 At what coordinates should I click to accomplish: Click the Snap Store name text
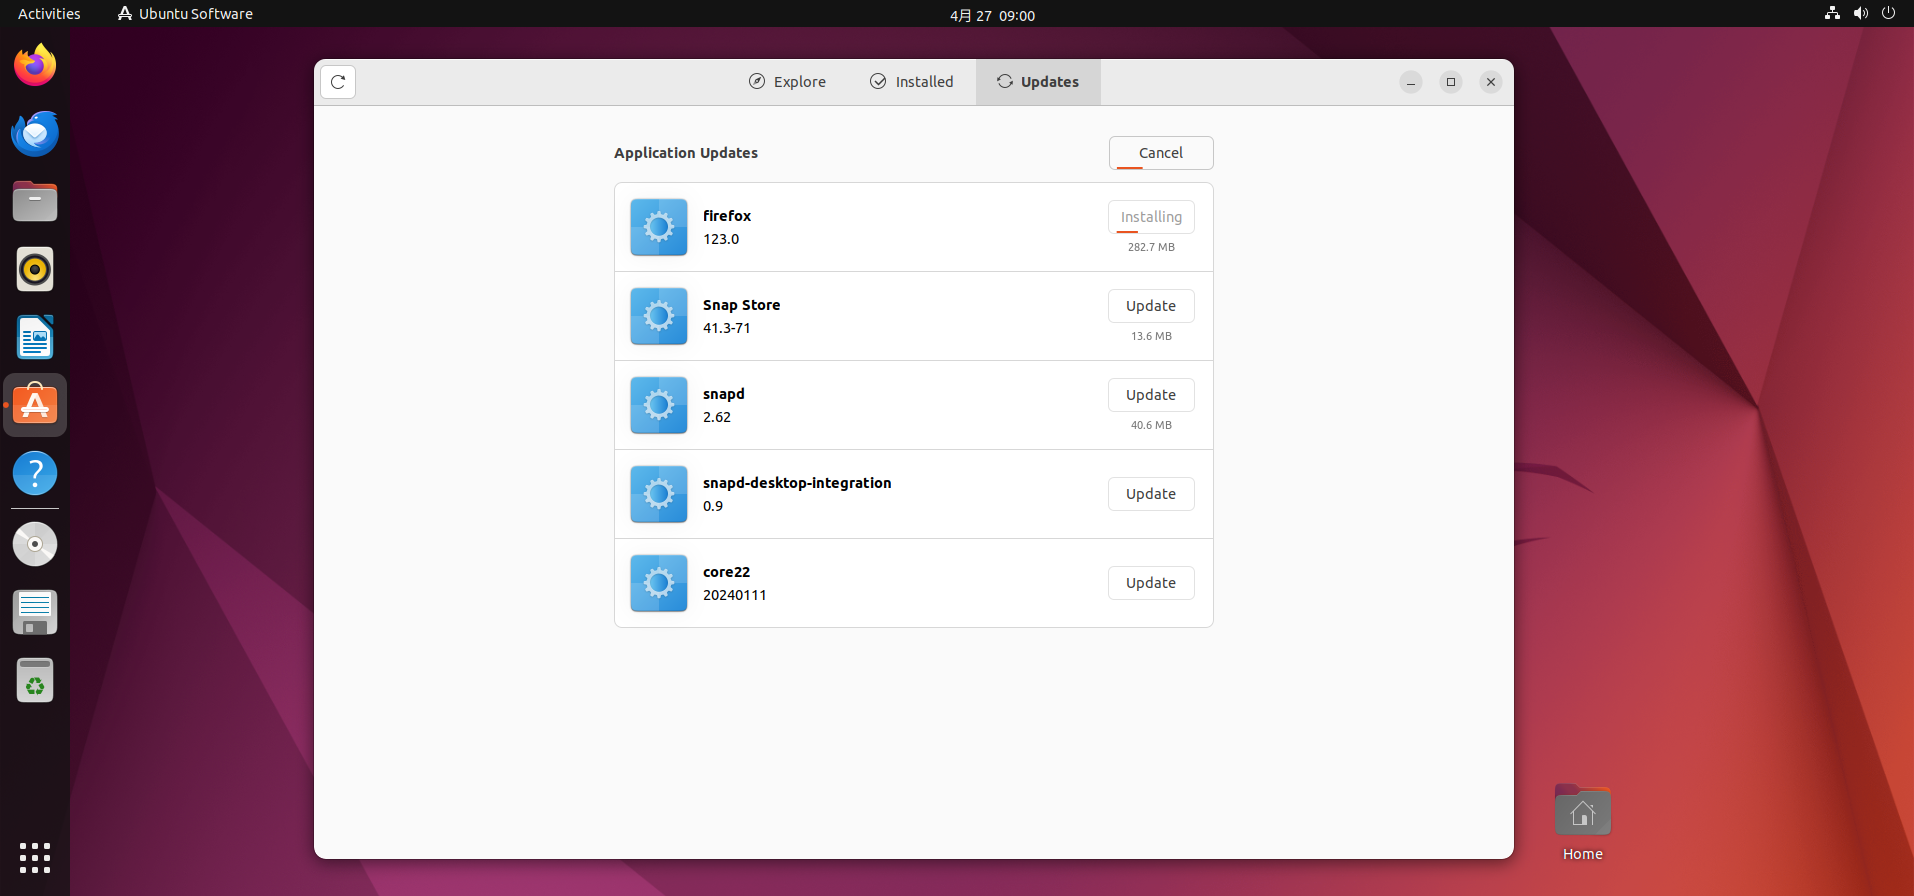pyautogui.click(x=741, y=305)
